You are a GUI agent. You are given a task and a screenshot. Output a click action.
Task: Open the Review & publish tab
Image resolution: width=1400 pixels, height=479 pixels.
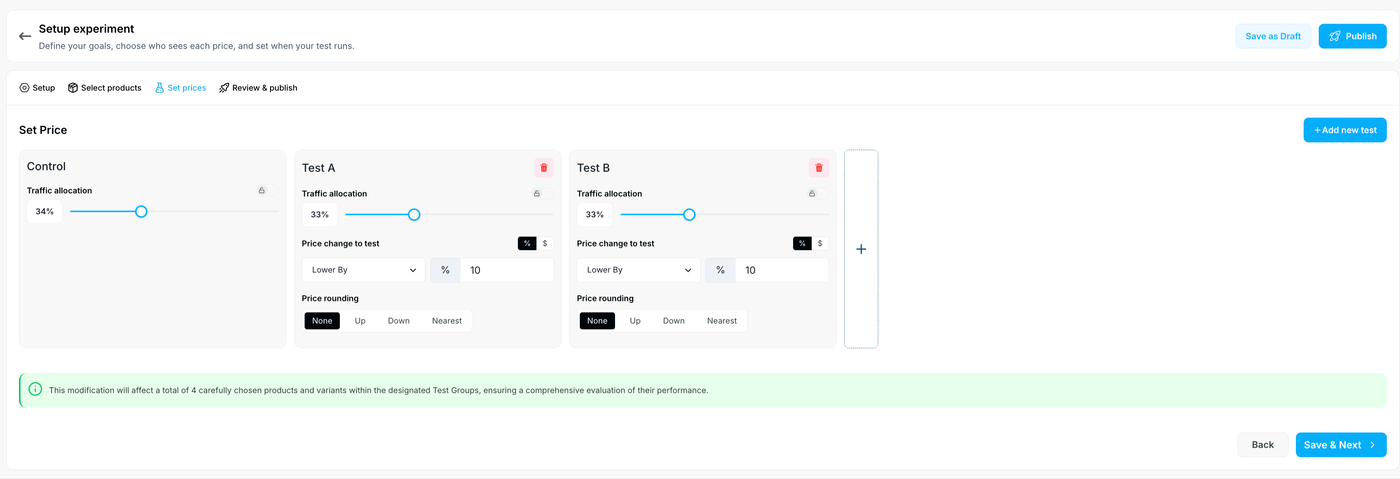[x=258, y=88]
